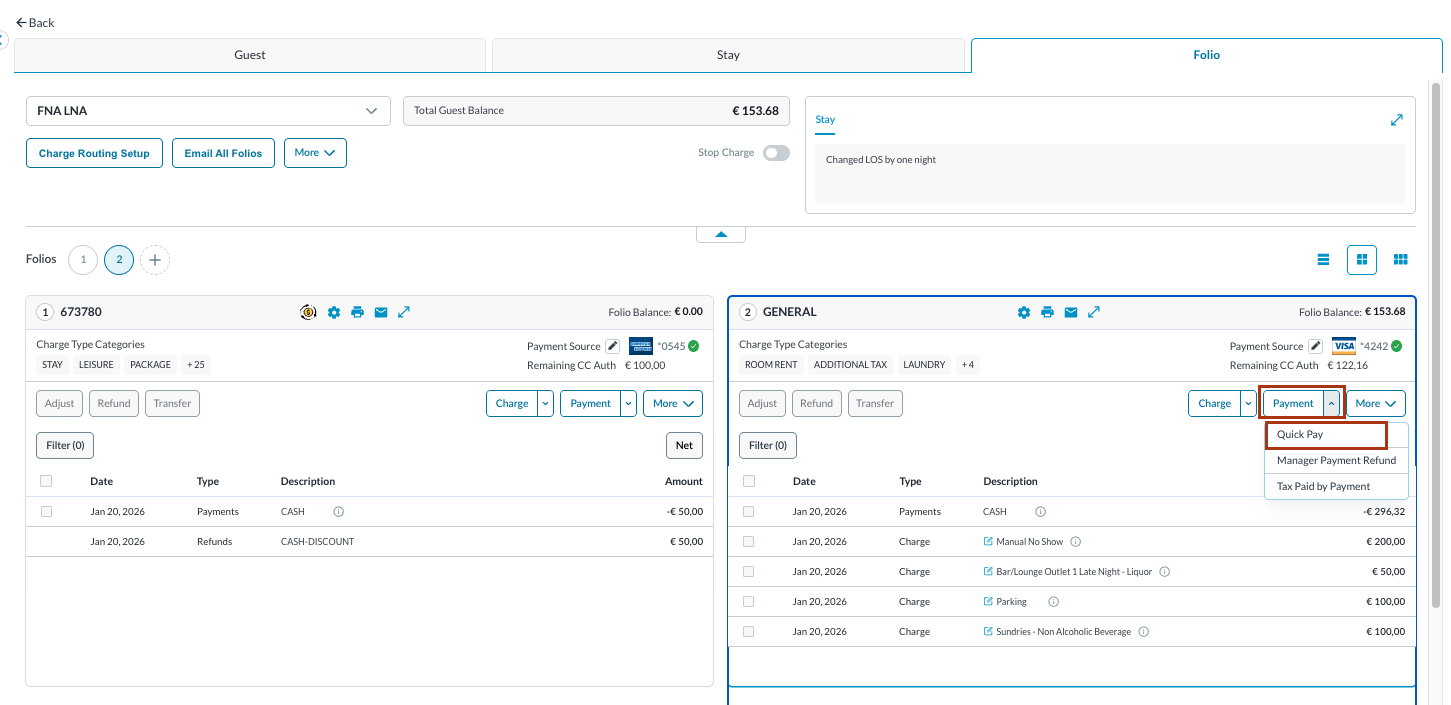The width and height of the screenshot is (1451, 705).
Task: Switch to three-column grid layout icon
Action: pos(1400,260)
